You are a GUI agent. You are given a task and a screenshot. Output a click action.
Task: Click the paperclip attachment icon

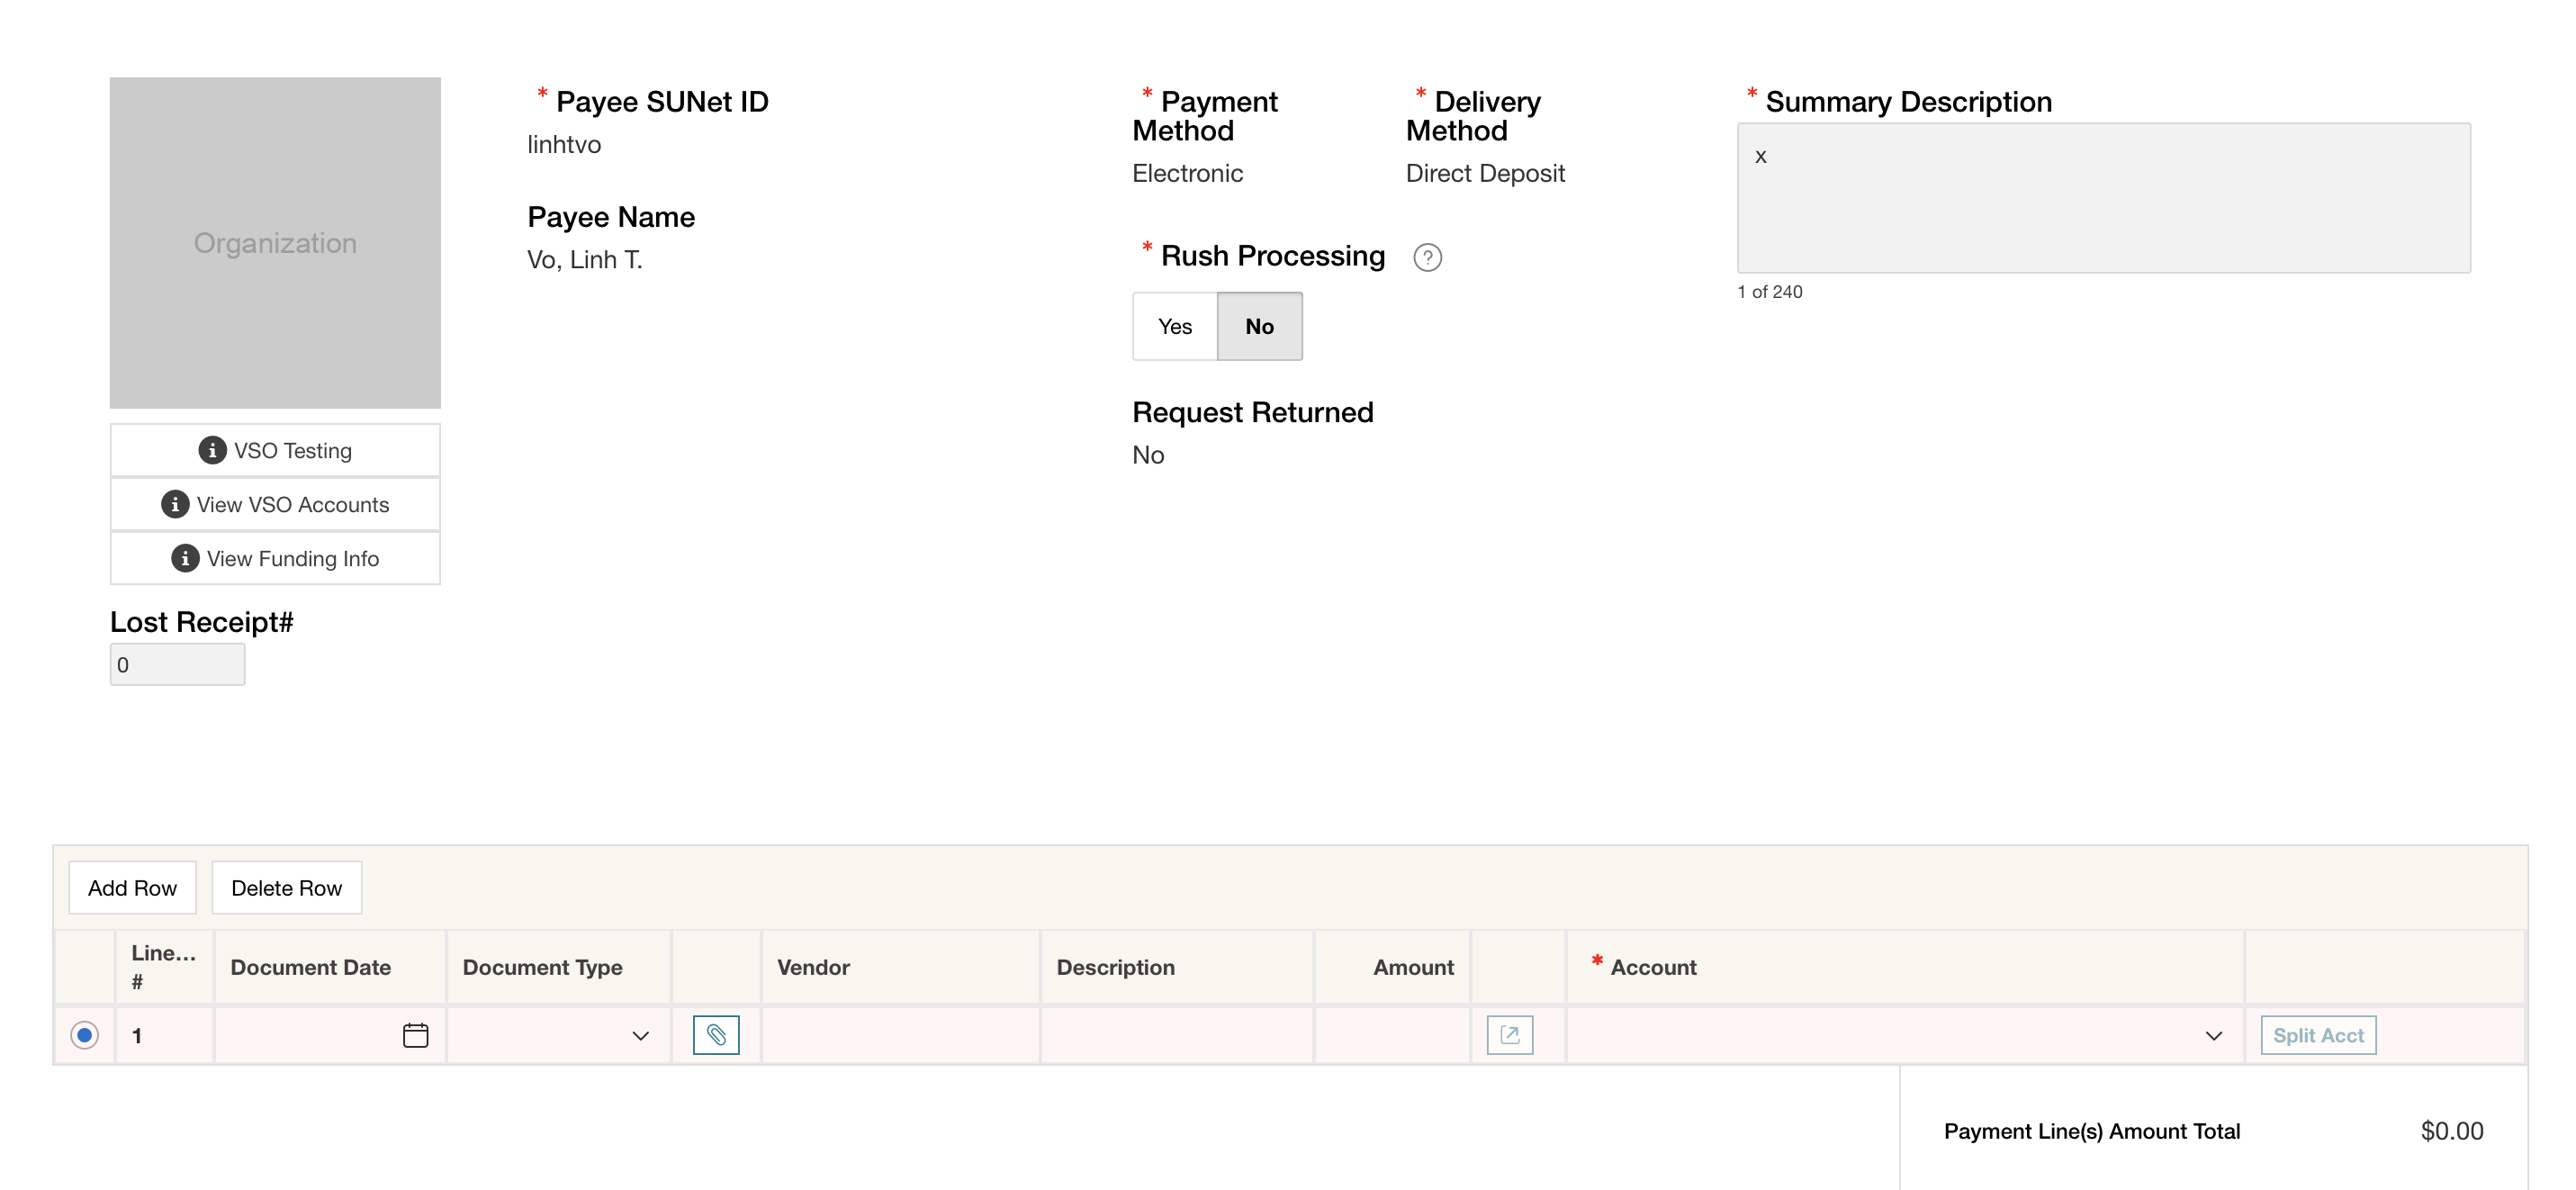point(716,1035)
